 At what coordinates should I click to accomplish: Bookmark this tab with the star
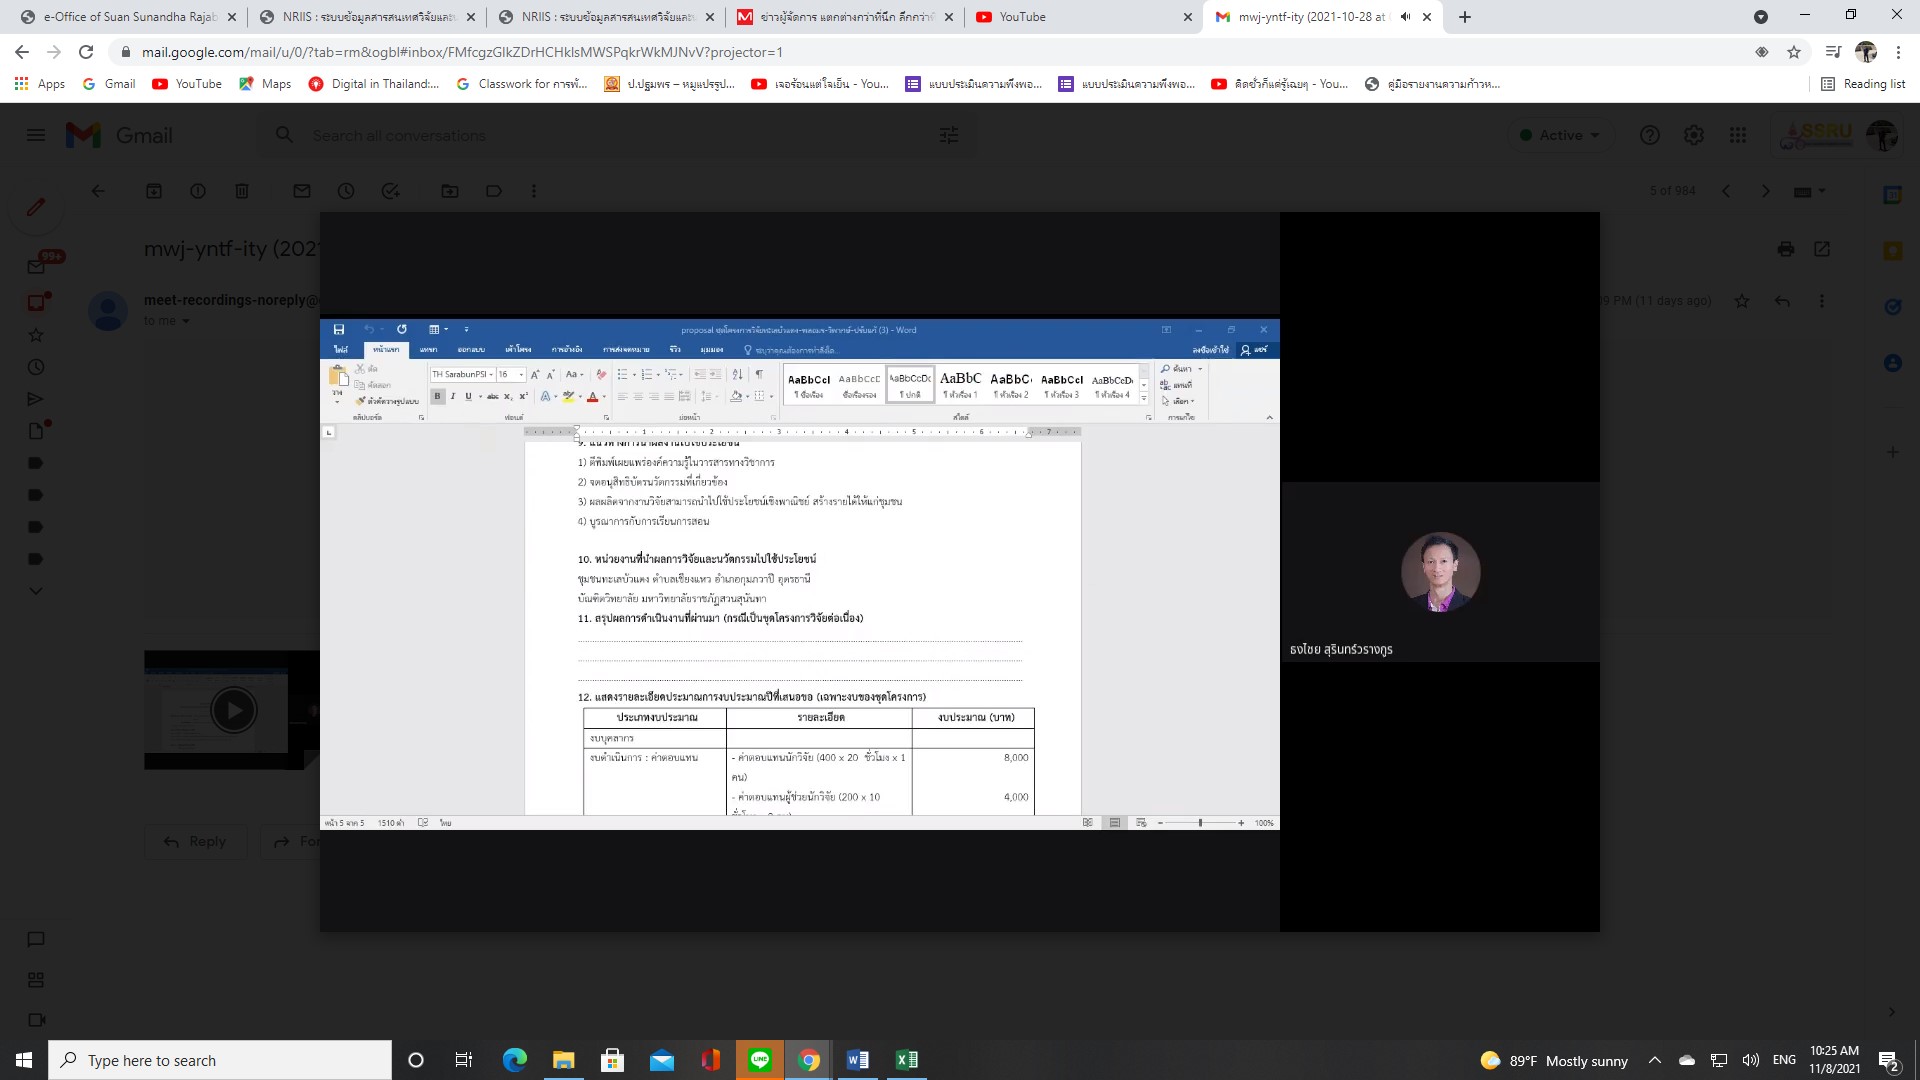pos(1794,52)
